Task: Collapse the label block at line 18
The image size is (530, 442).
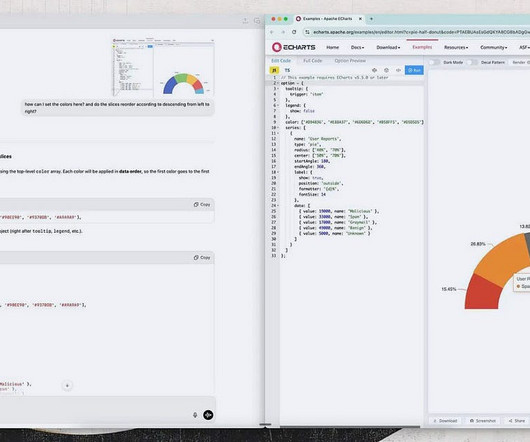Action: click(278, 172)
